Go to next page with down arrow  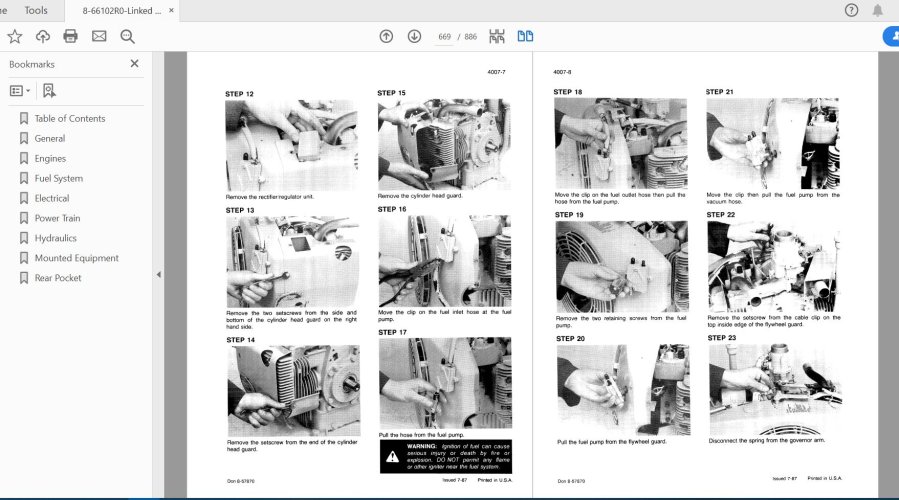[x=414, y=36]
